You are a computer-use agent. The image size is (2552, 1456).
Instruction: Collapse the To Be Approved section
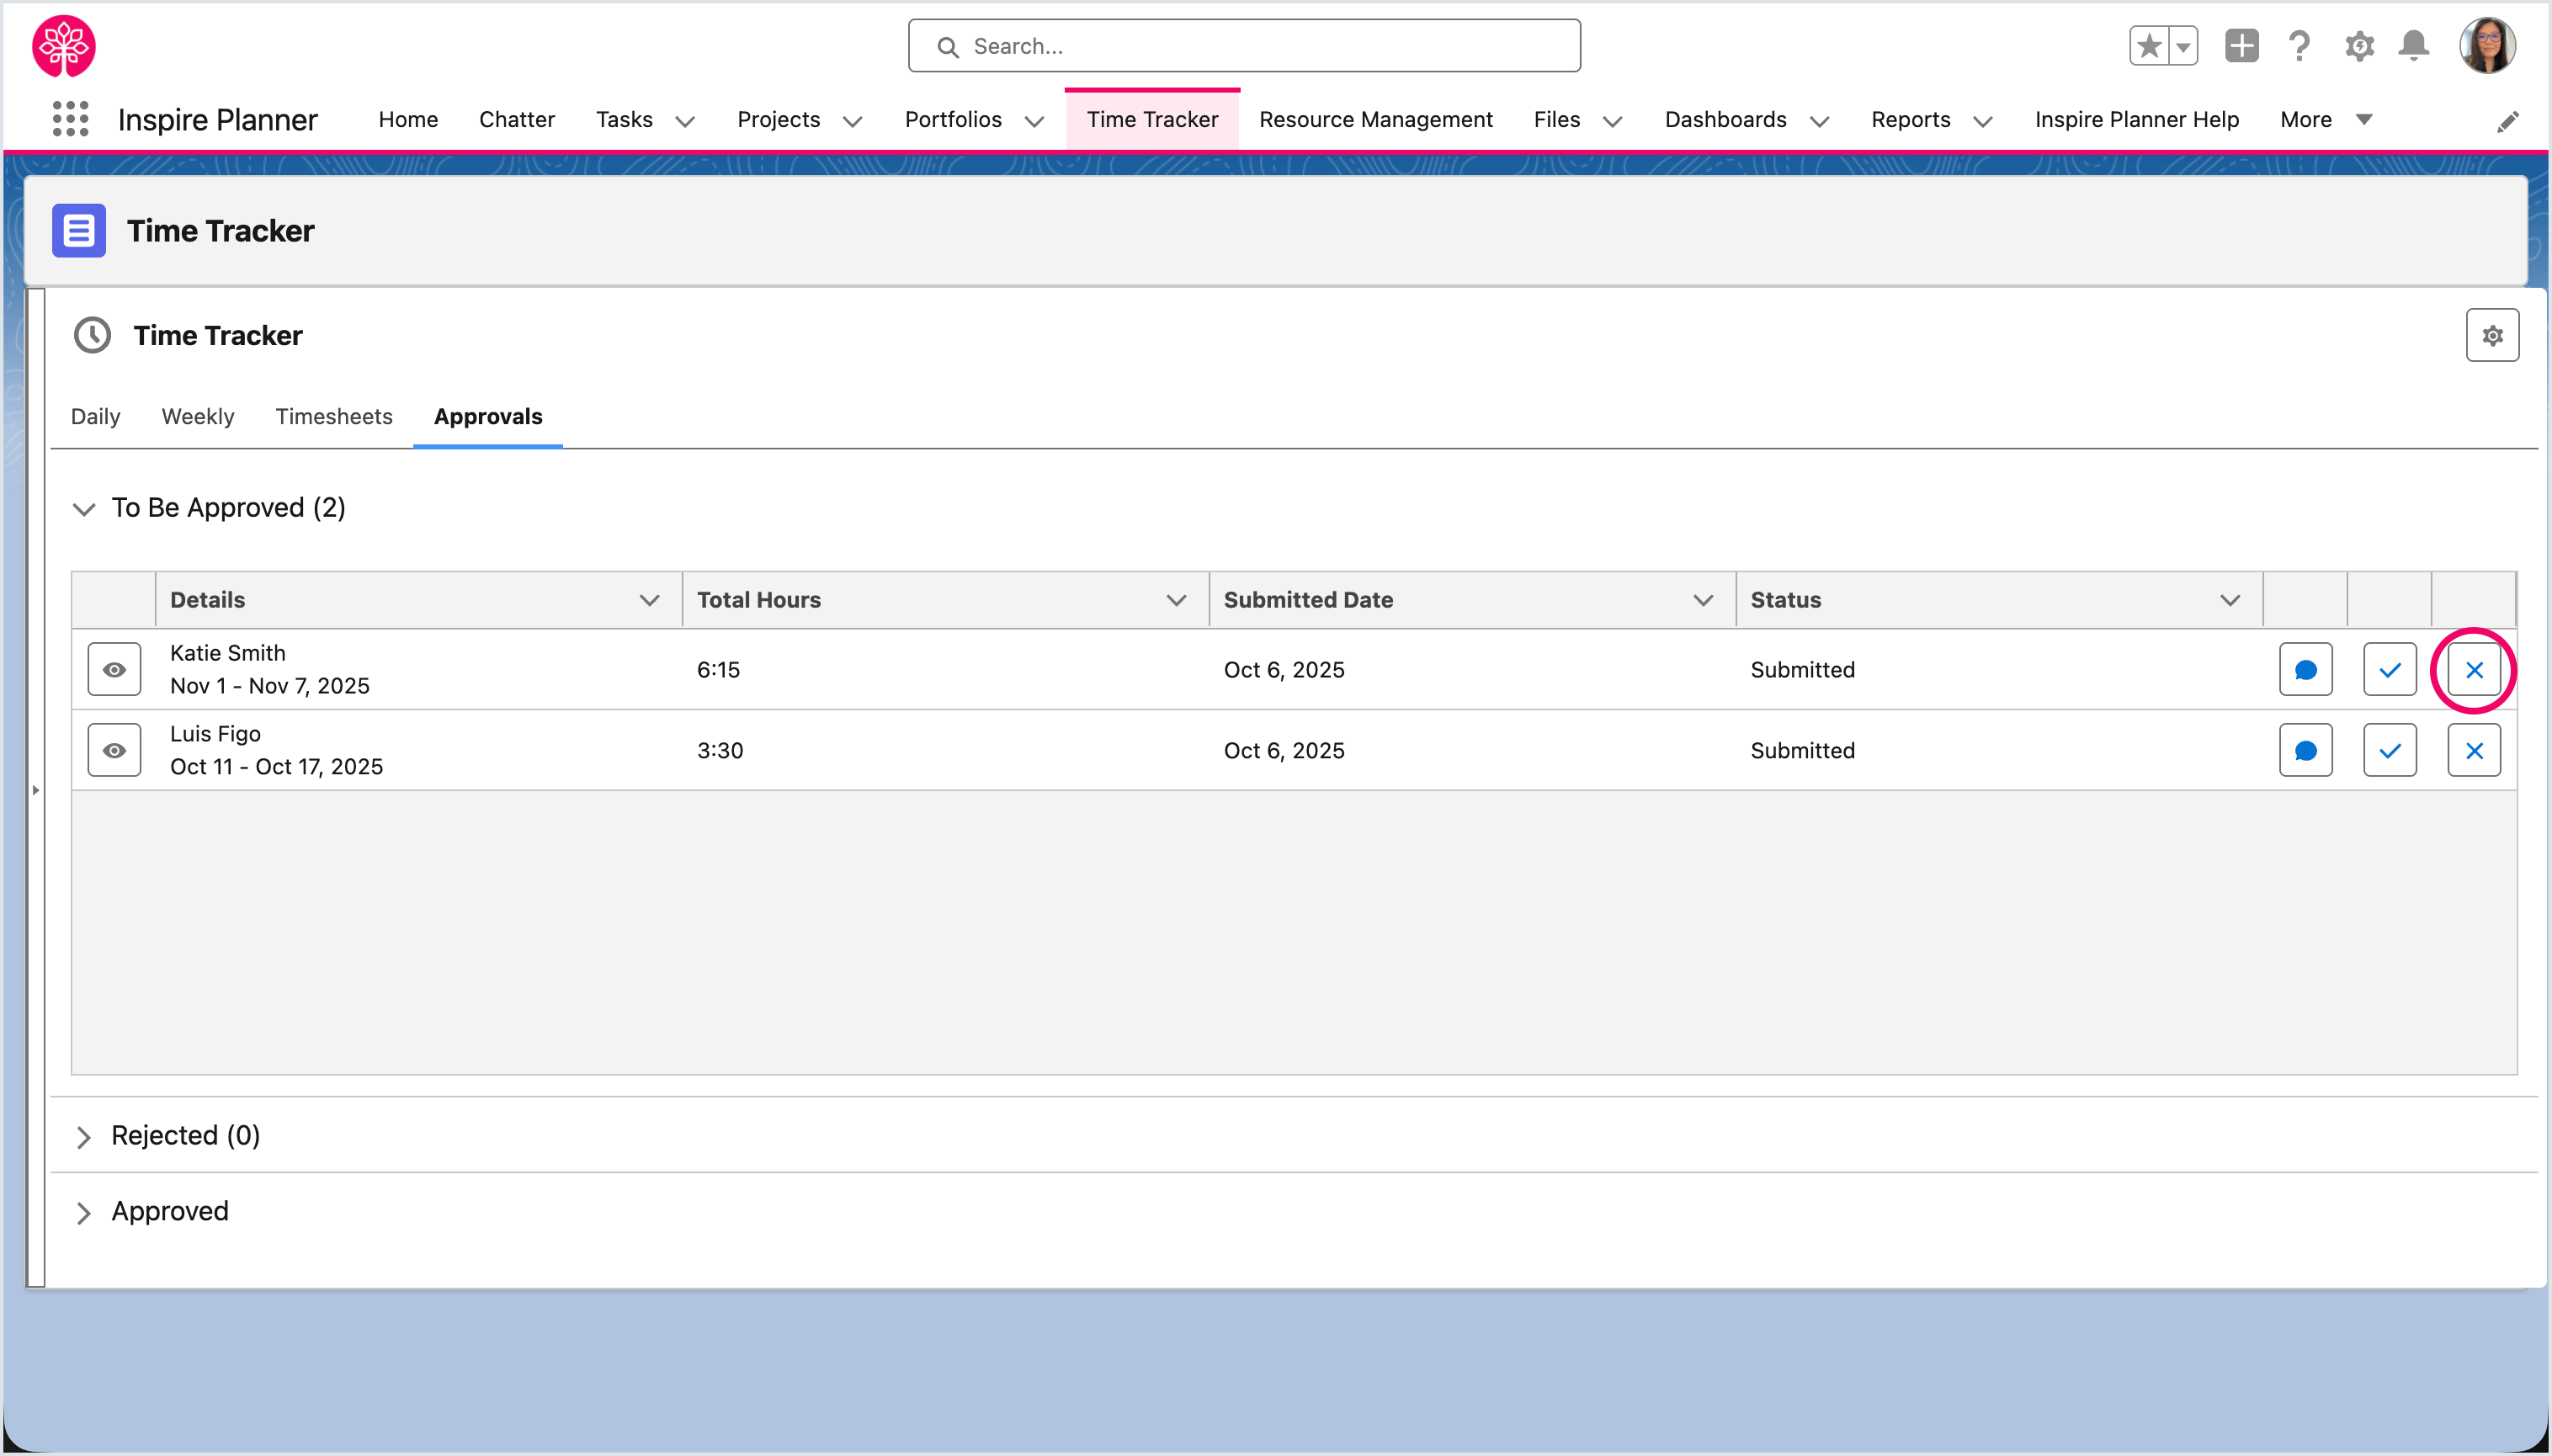click(84, 509)
